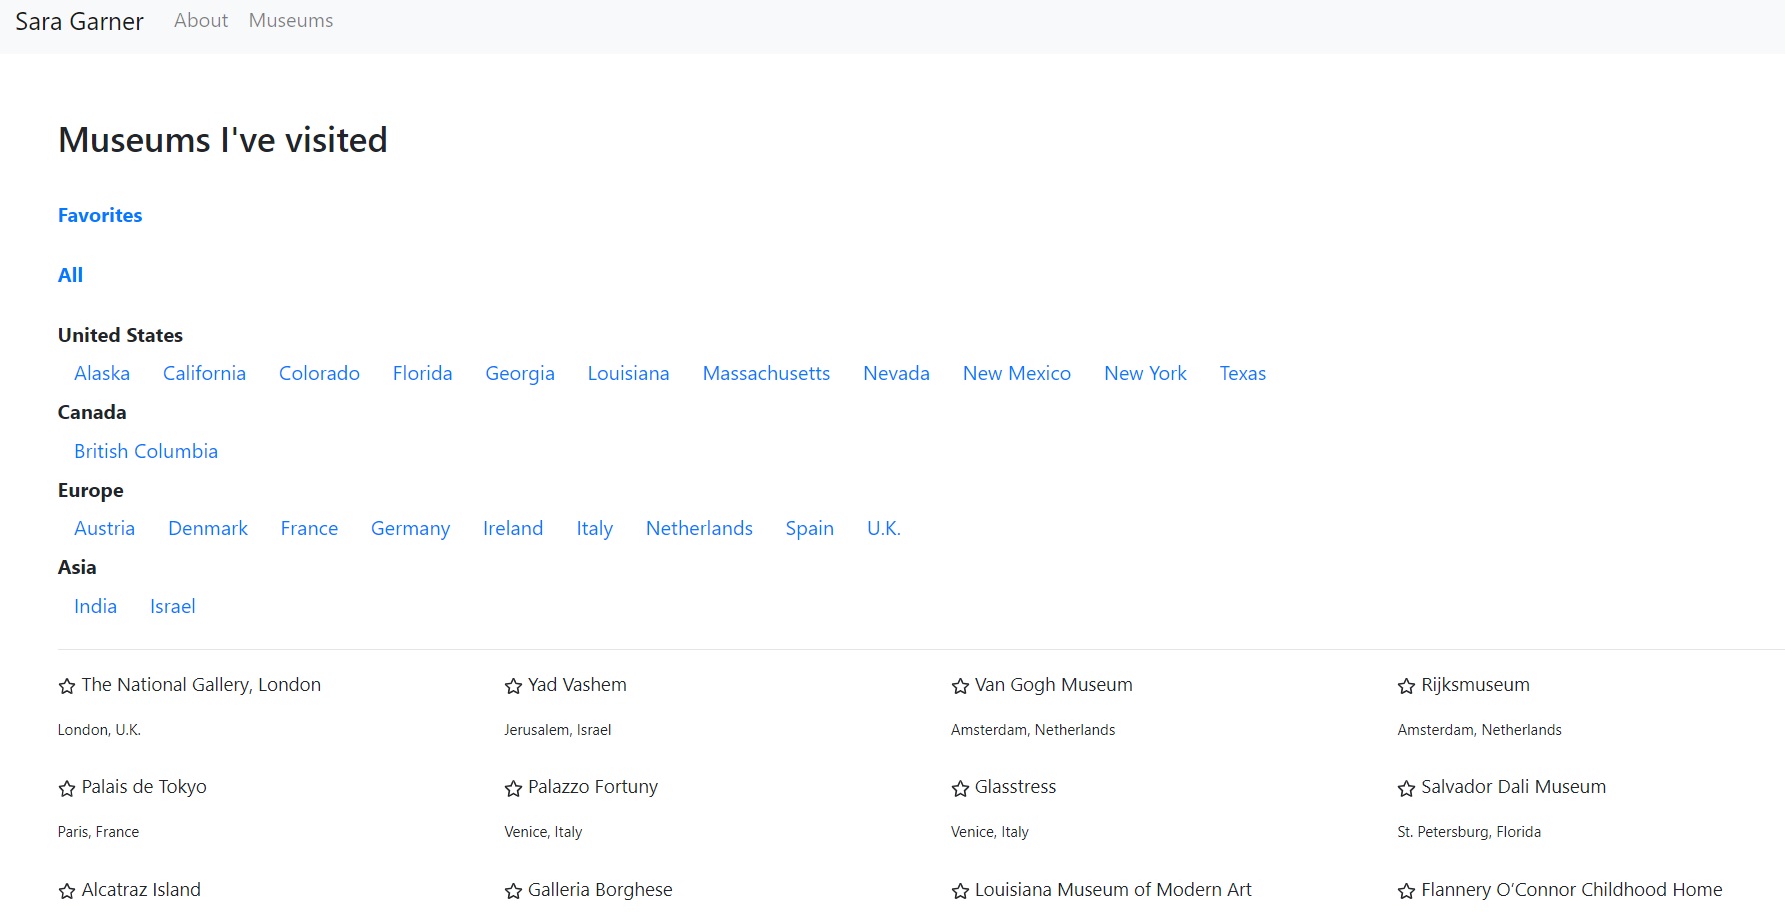This screenshot has height=913, width=1785.
Task: Open the About page in navbar
Action: click(201, 21)
